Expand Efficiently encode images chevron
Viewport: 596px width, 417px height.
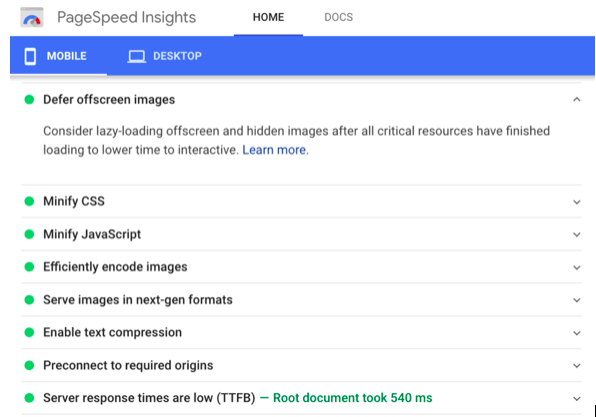577,268
